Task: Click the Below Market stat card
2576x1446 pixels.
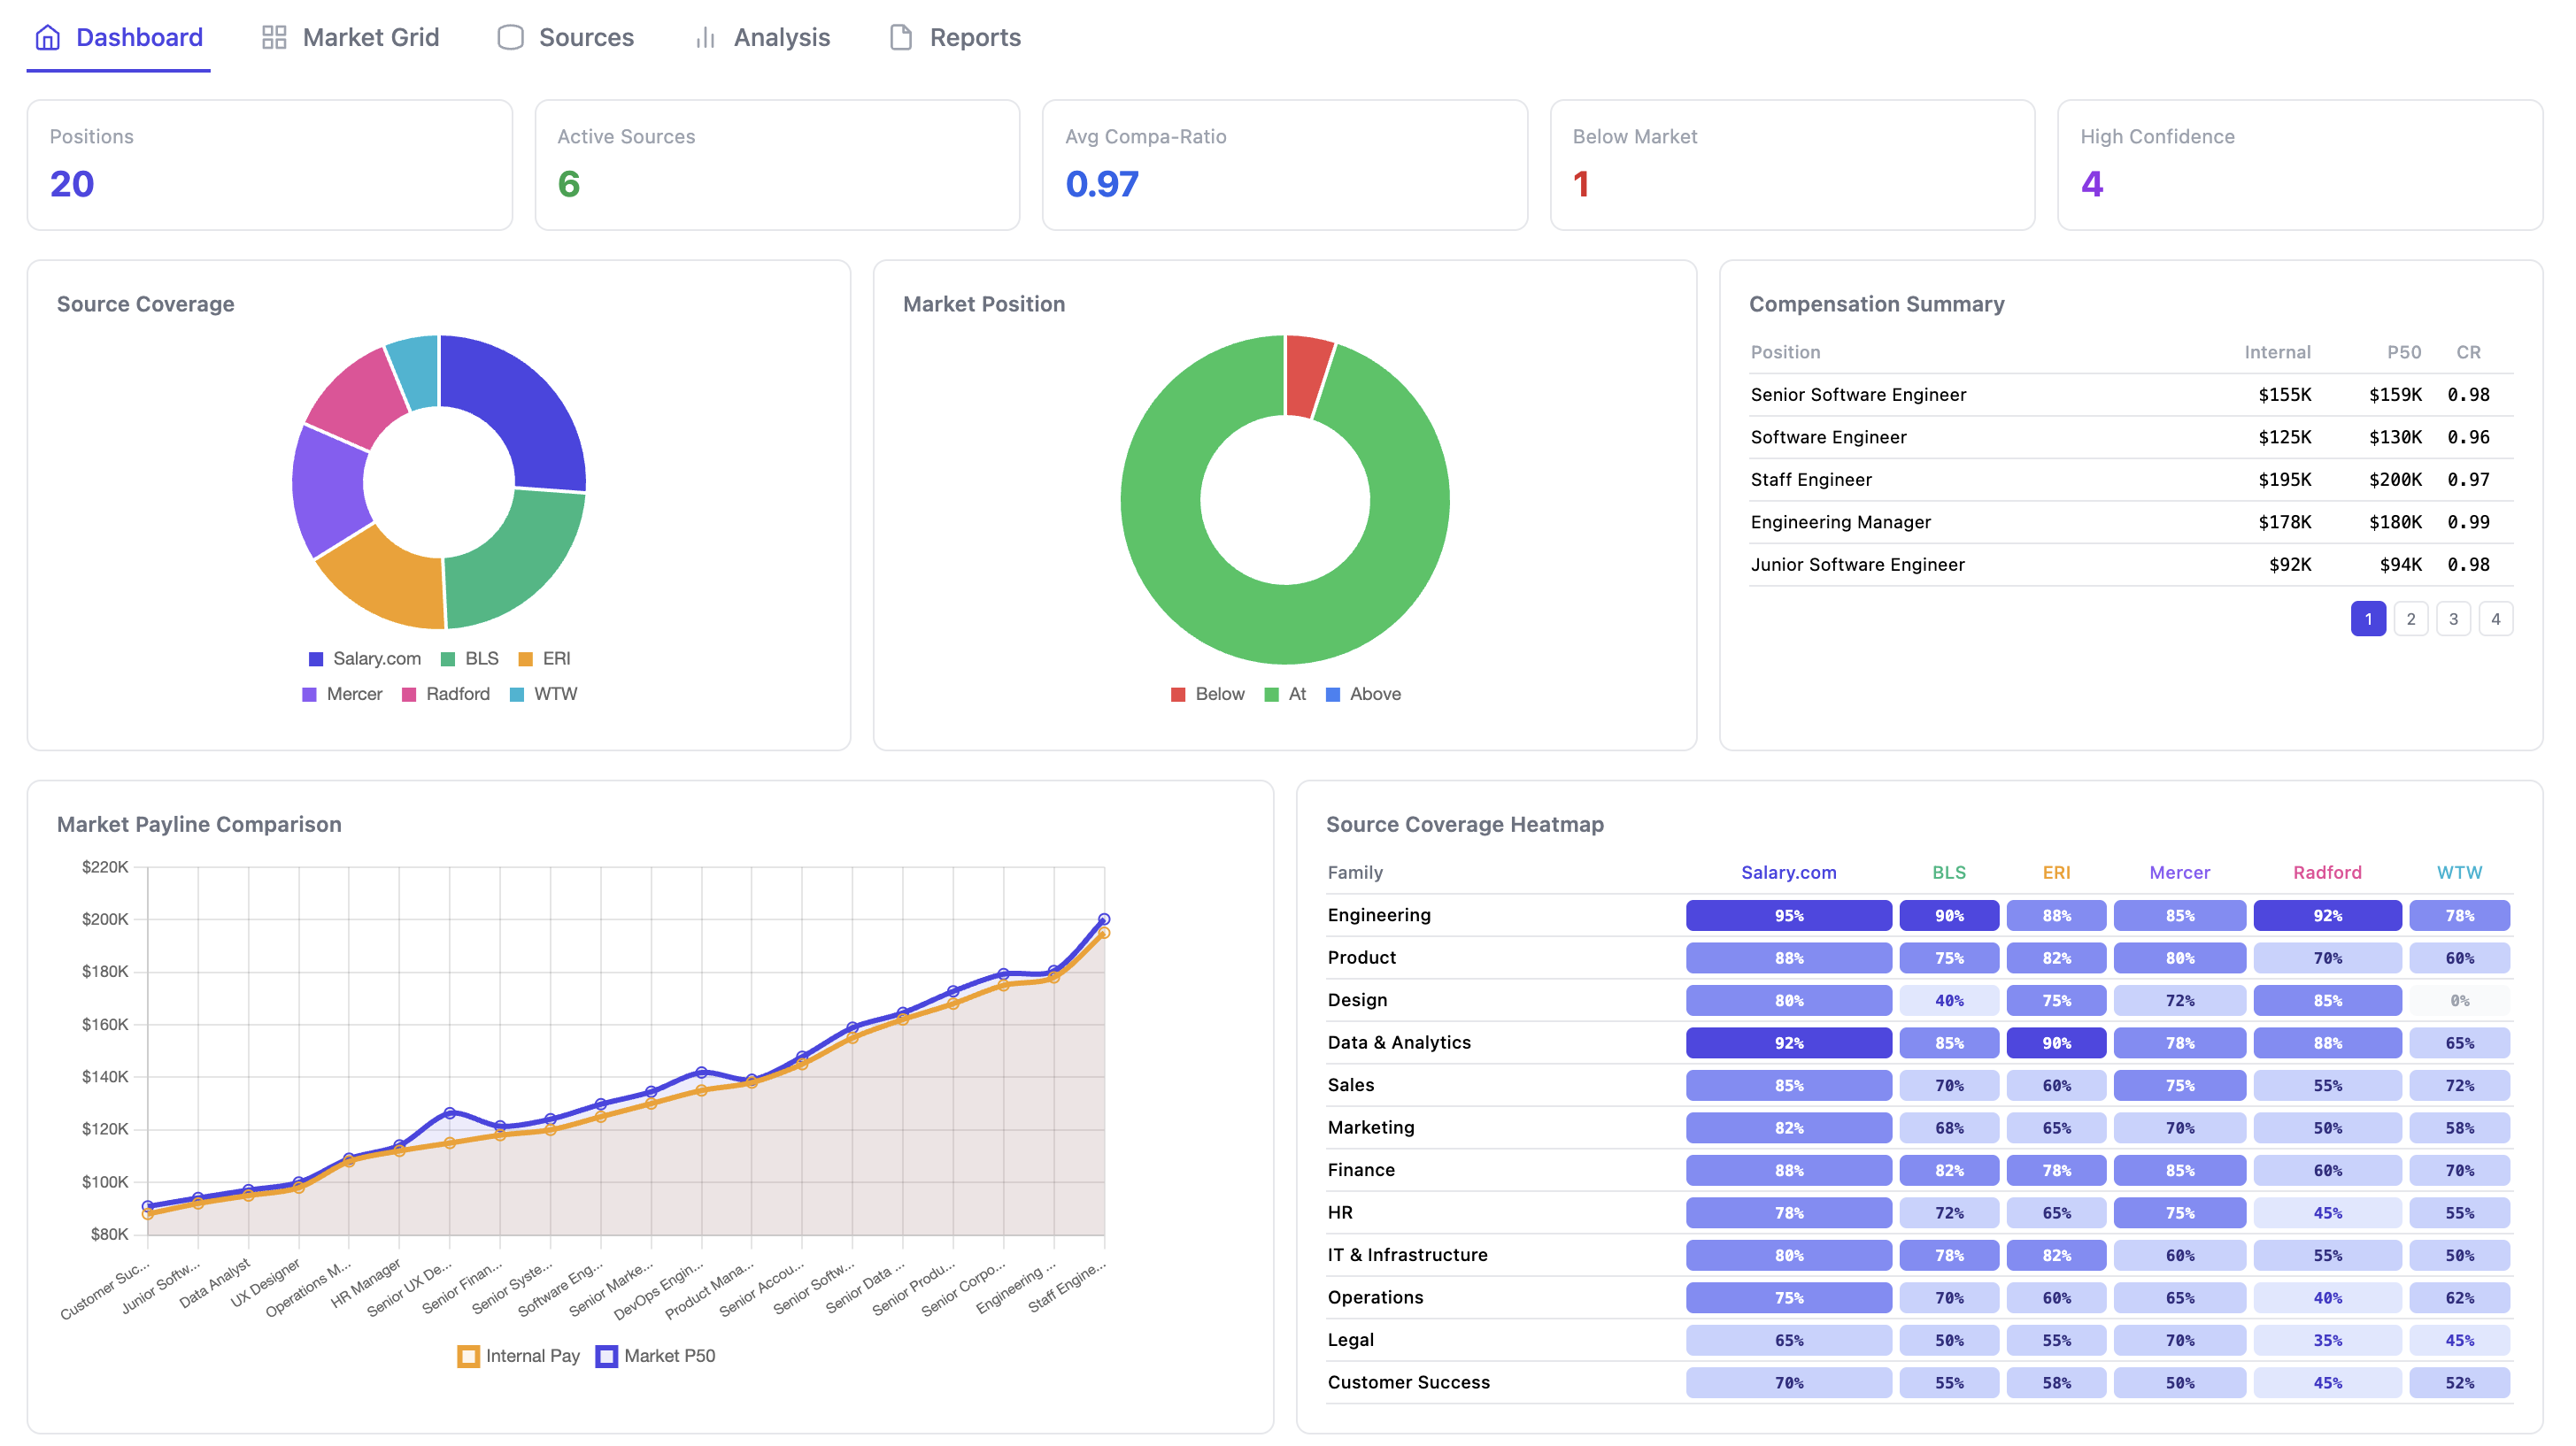Action: 1792,165
